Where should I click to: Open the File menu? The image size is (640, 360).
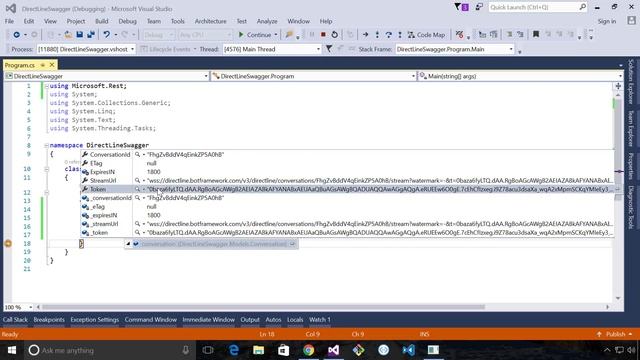point(9,21)
